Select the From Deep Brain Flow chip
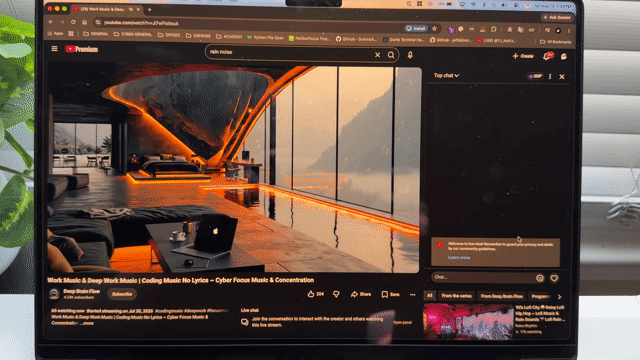This screenshot has width=640, height=360. pyautogui.click(x=501, y=296)
